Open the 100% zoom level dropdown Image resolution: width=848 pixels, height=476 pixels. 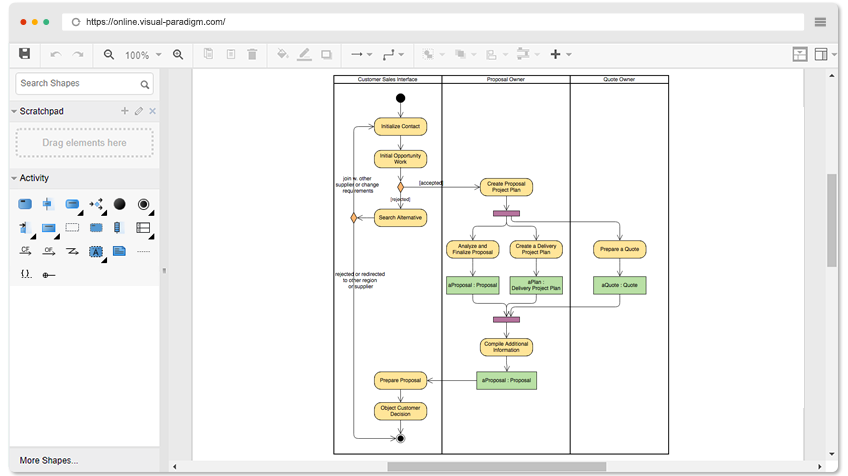[x=143, y=55]
